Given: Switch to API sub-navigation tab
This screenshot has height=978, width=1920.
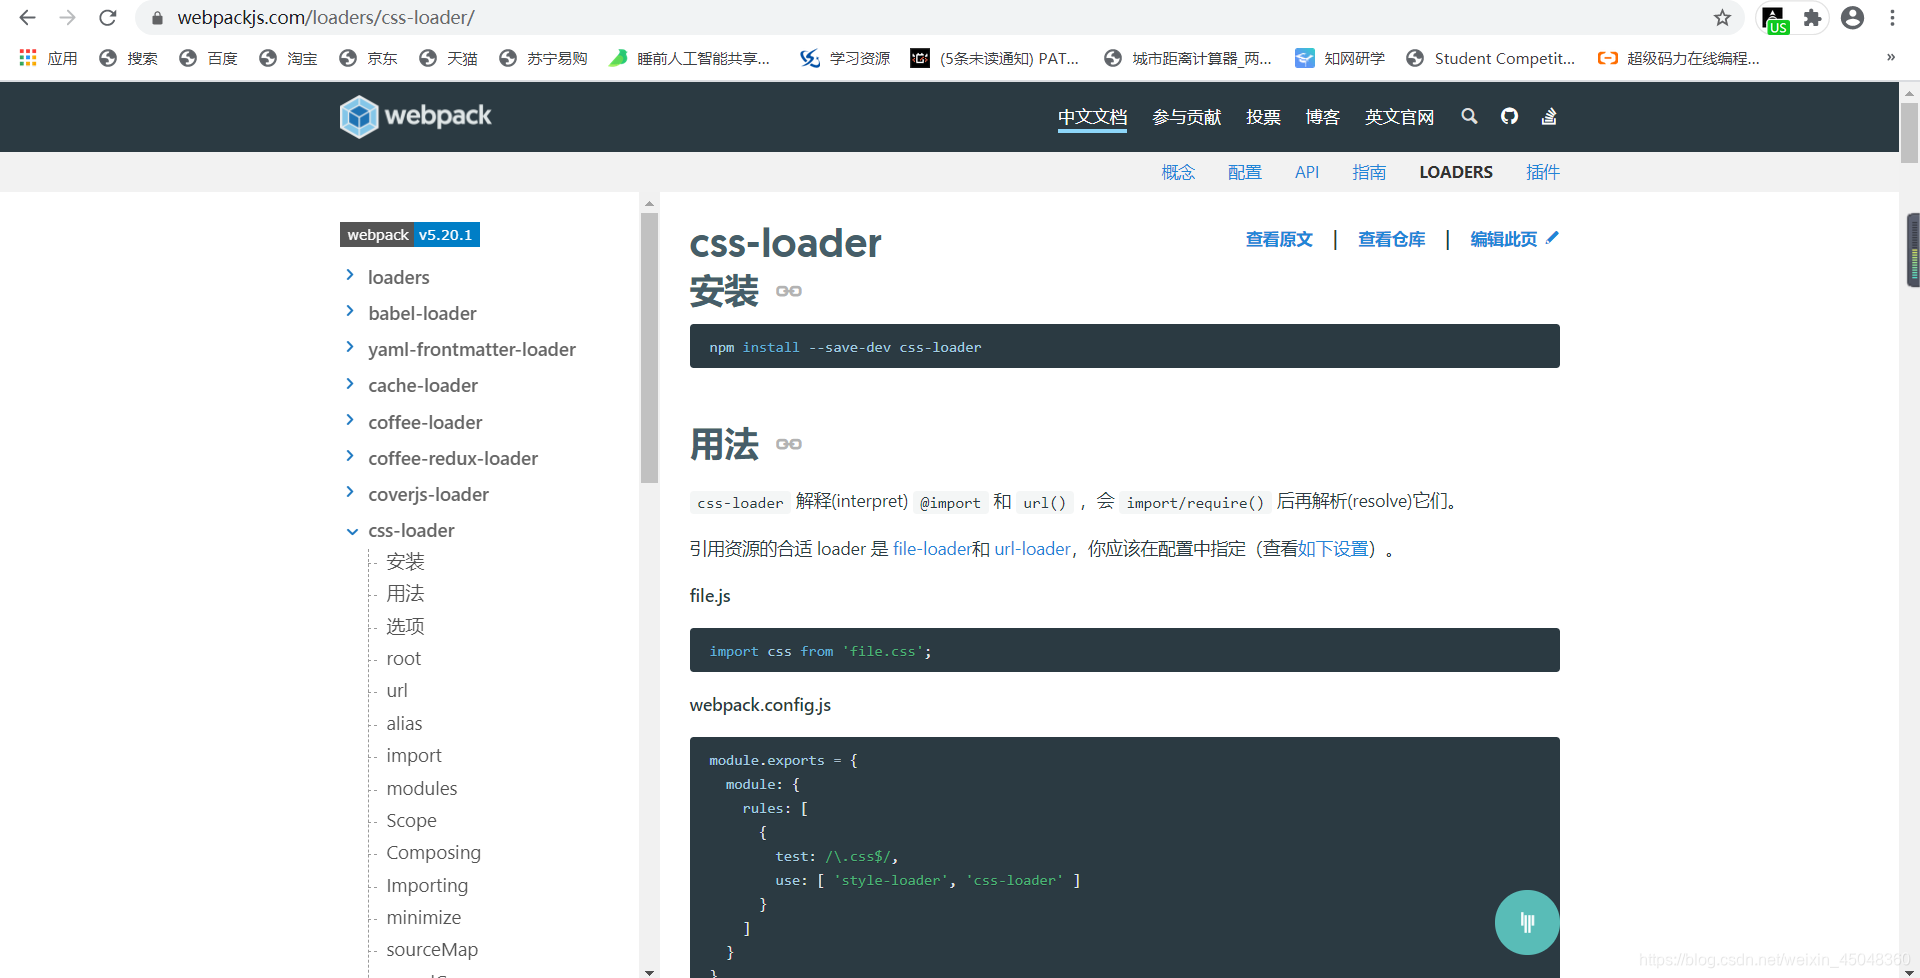Looking at the screenshot, I should click(x=1307, y=172).
